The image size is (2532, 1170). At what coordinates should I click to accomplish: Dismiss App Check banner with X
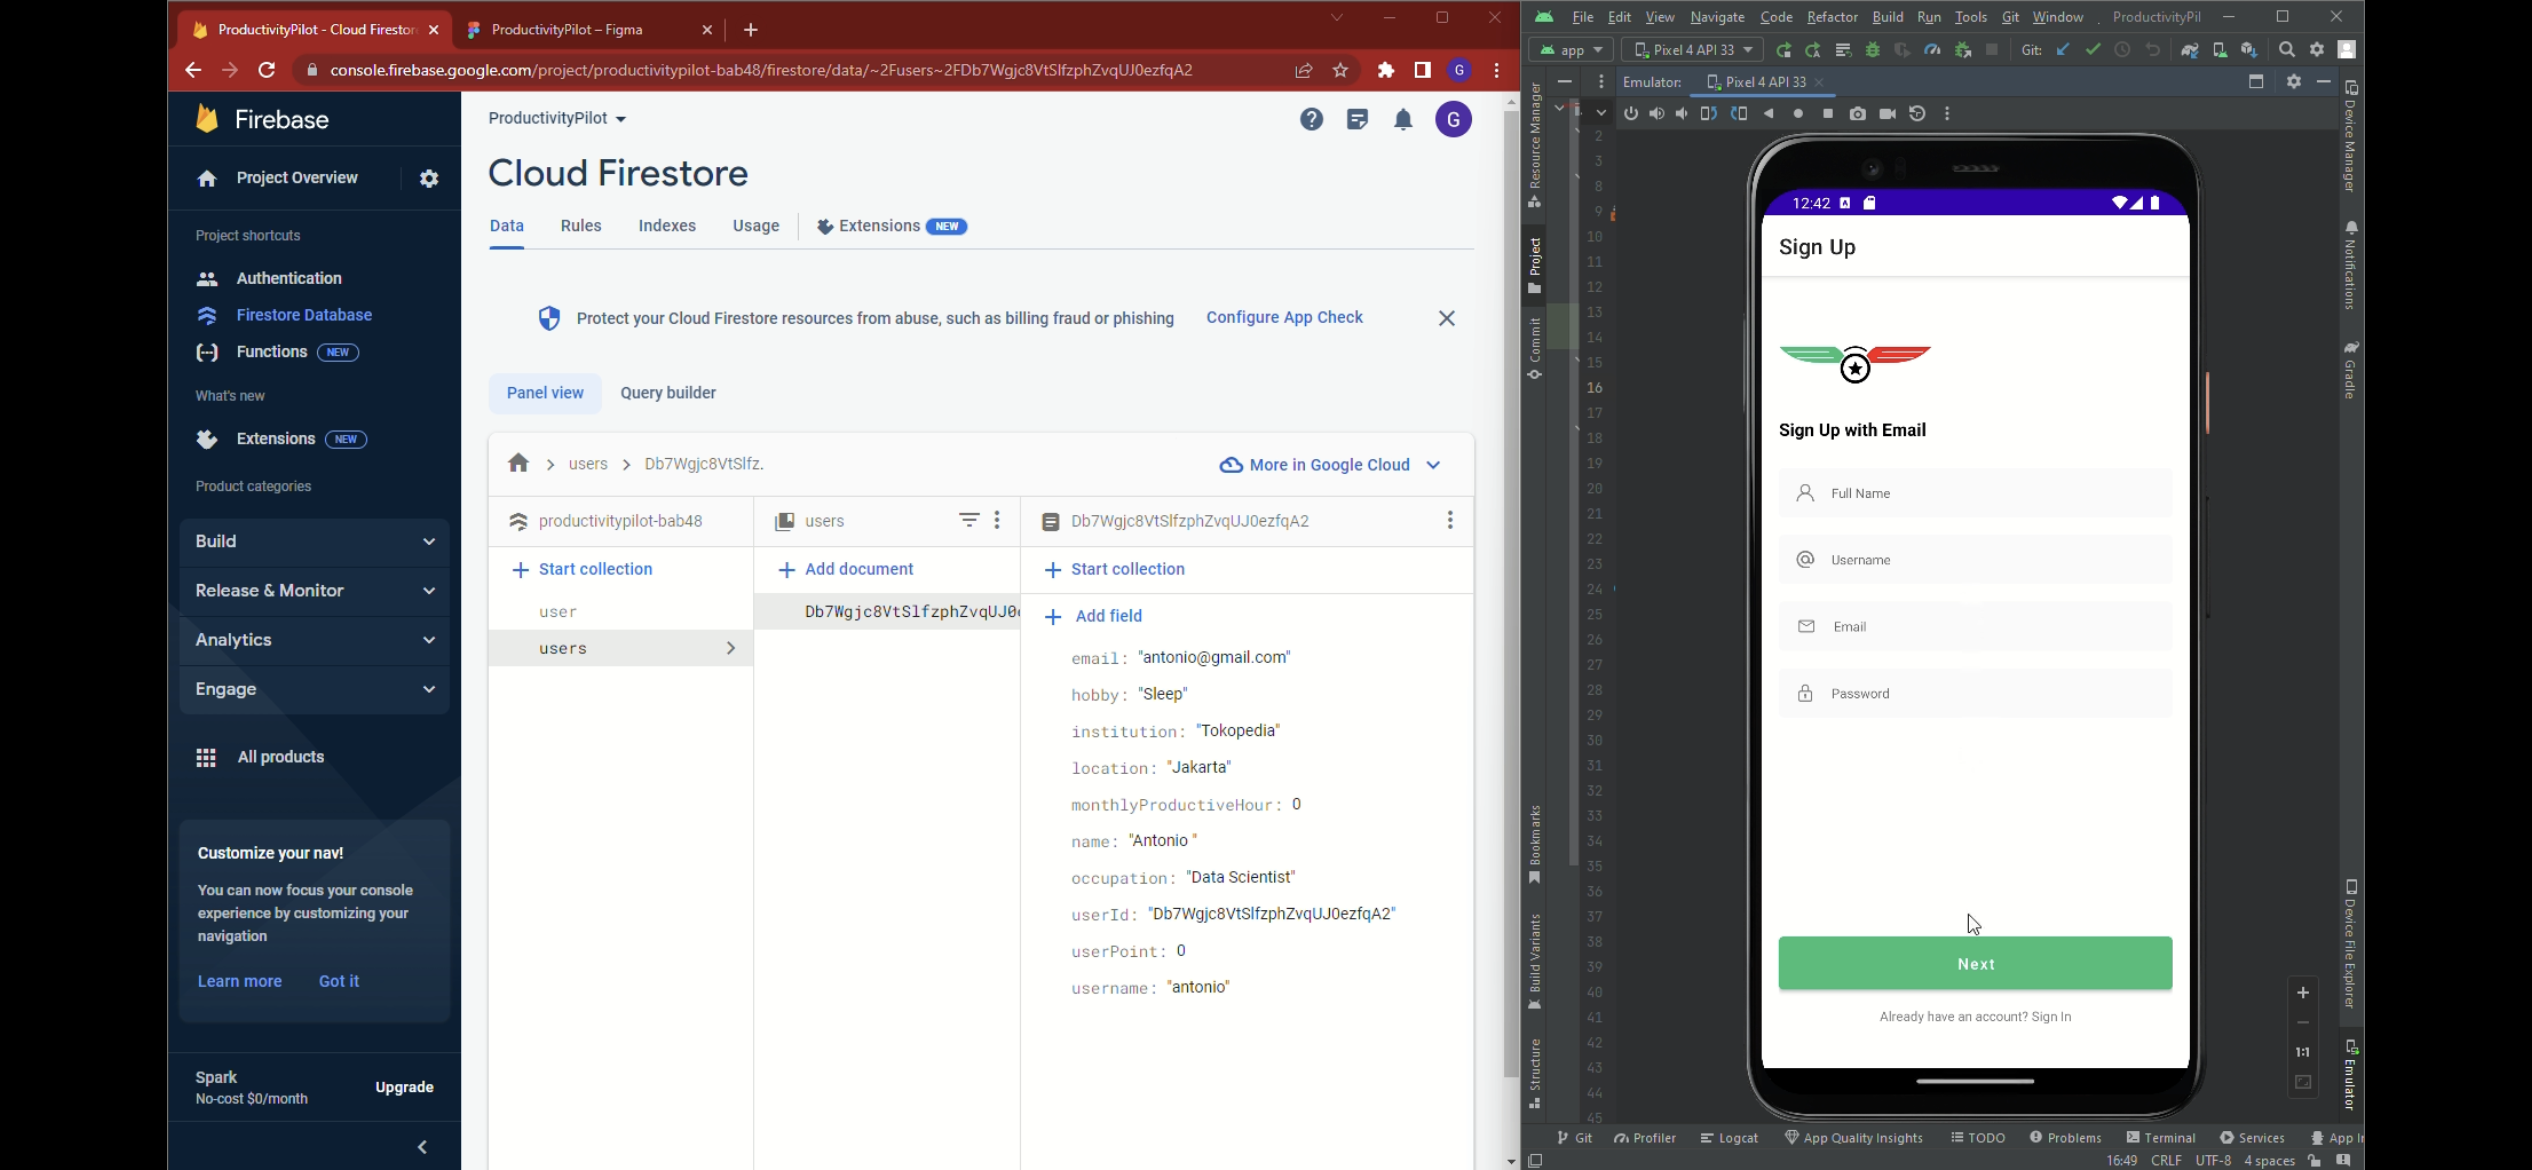1446,318
